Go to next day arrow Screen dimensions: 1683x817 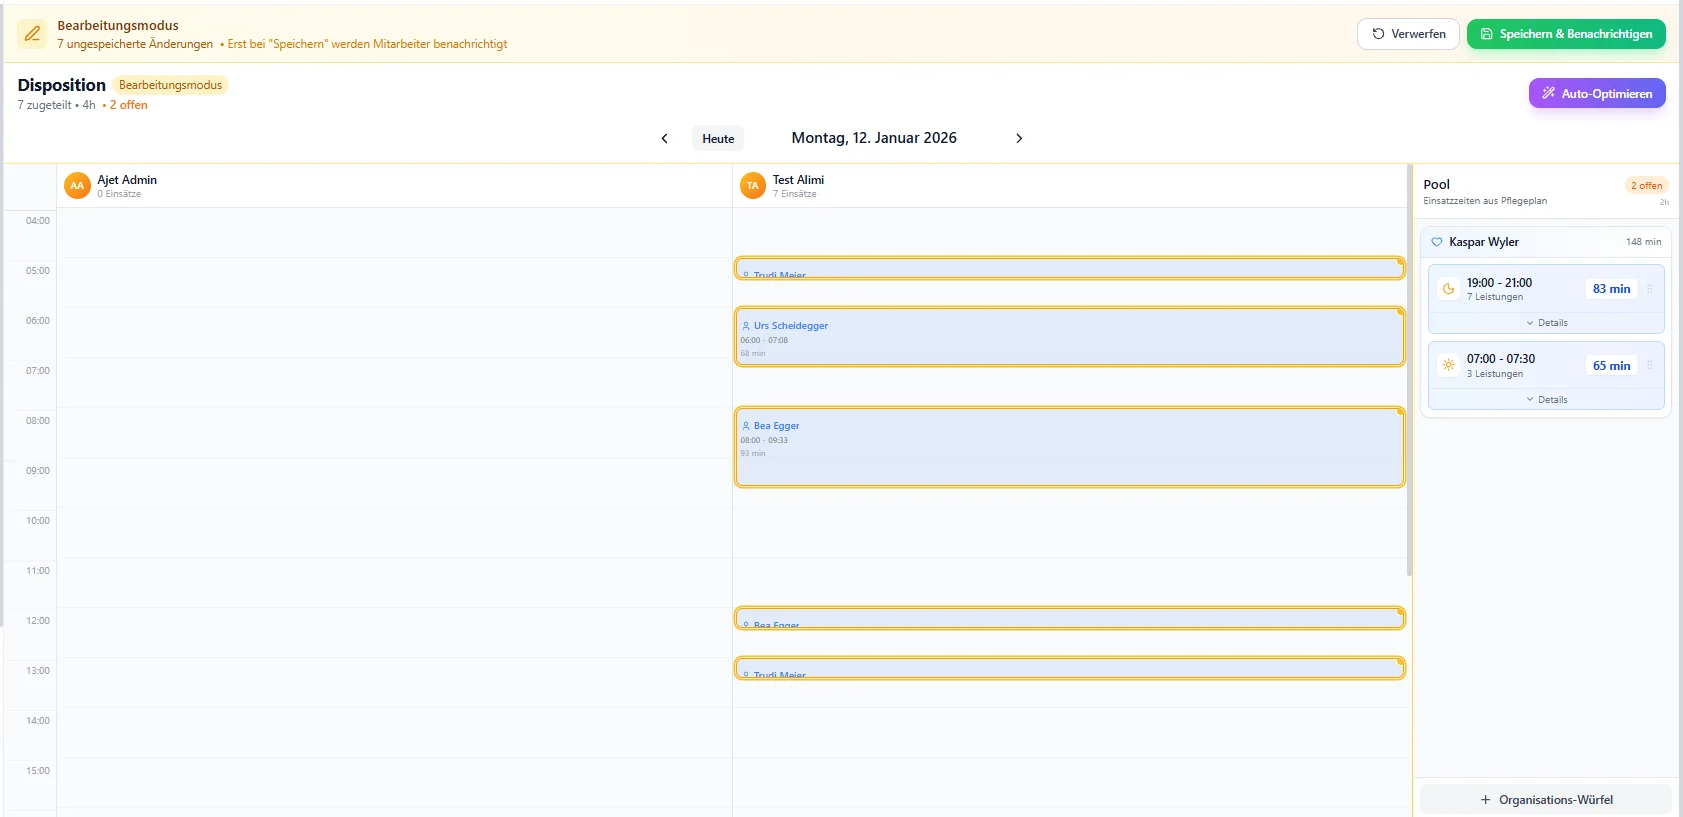pyautogui.click(x=1019, y=138)
